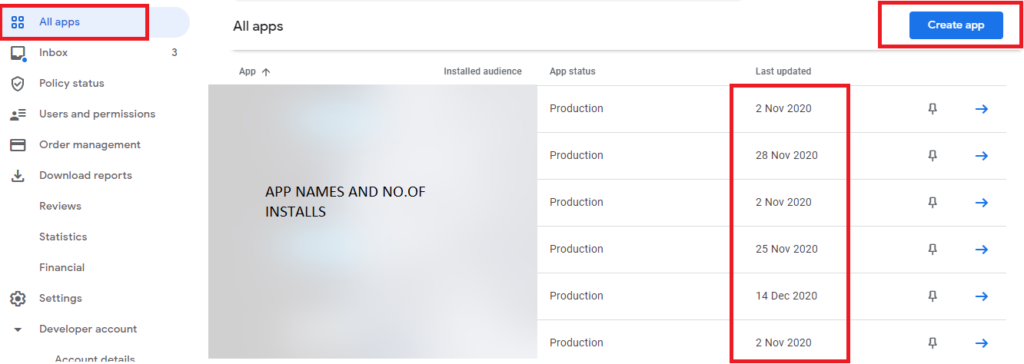The image size is (1024, 364).
Task: Click the All apps grid icon
Action: (x=18, y=22)
